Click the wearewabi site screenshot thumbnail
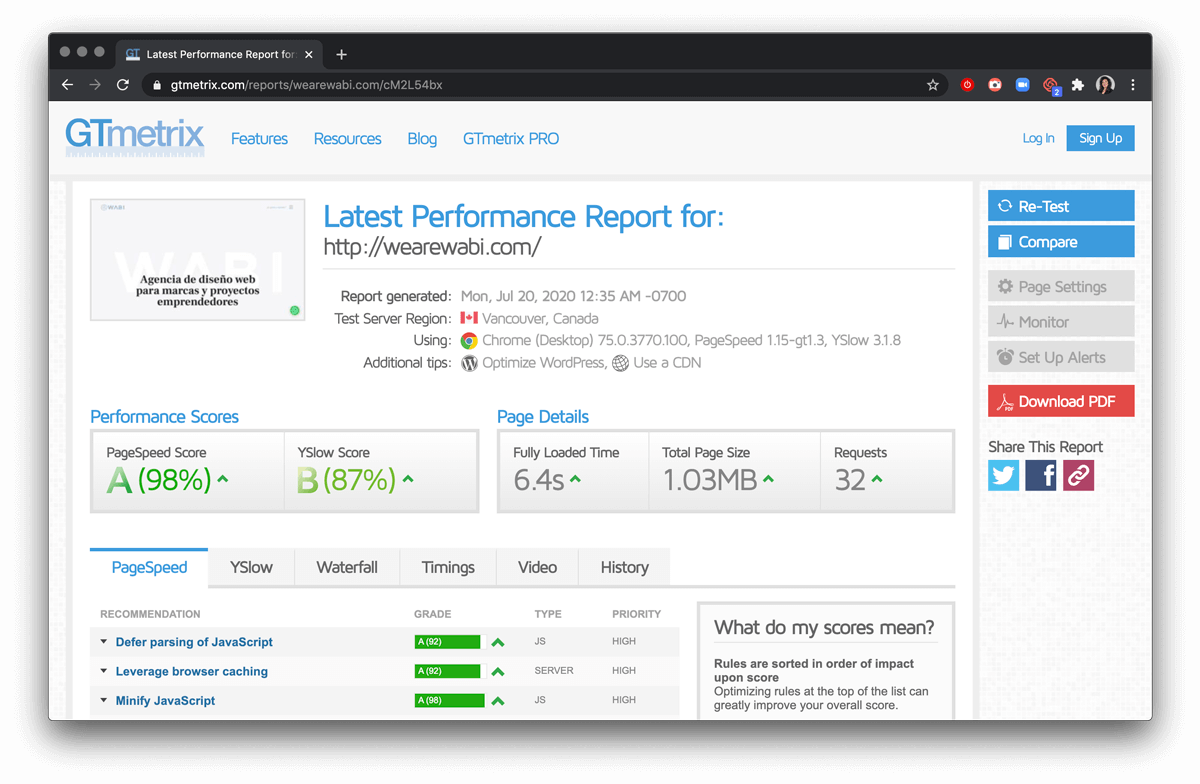The height and width of the screenshot is (784, 1200). pyautogui.click(x=198, y=260)
